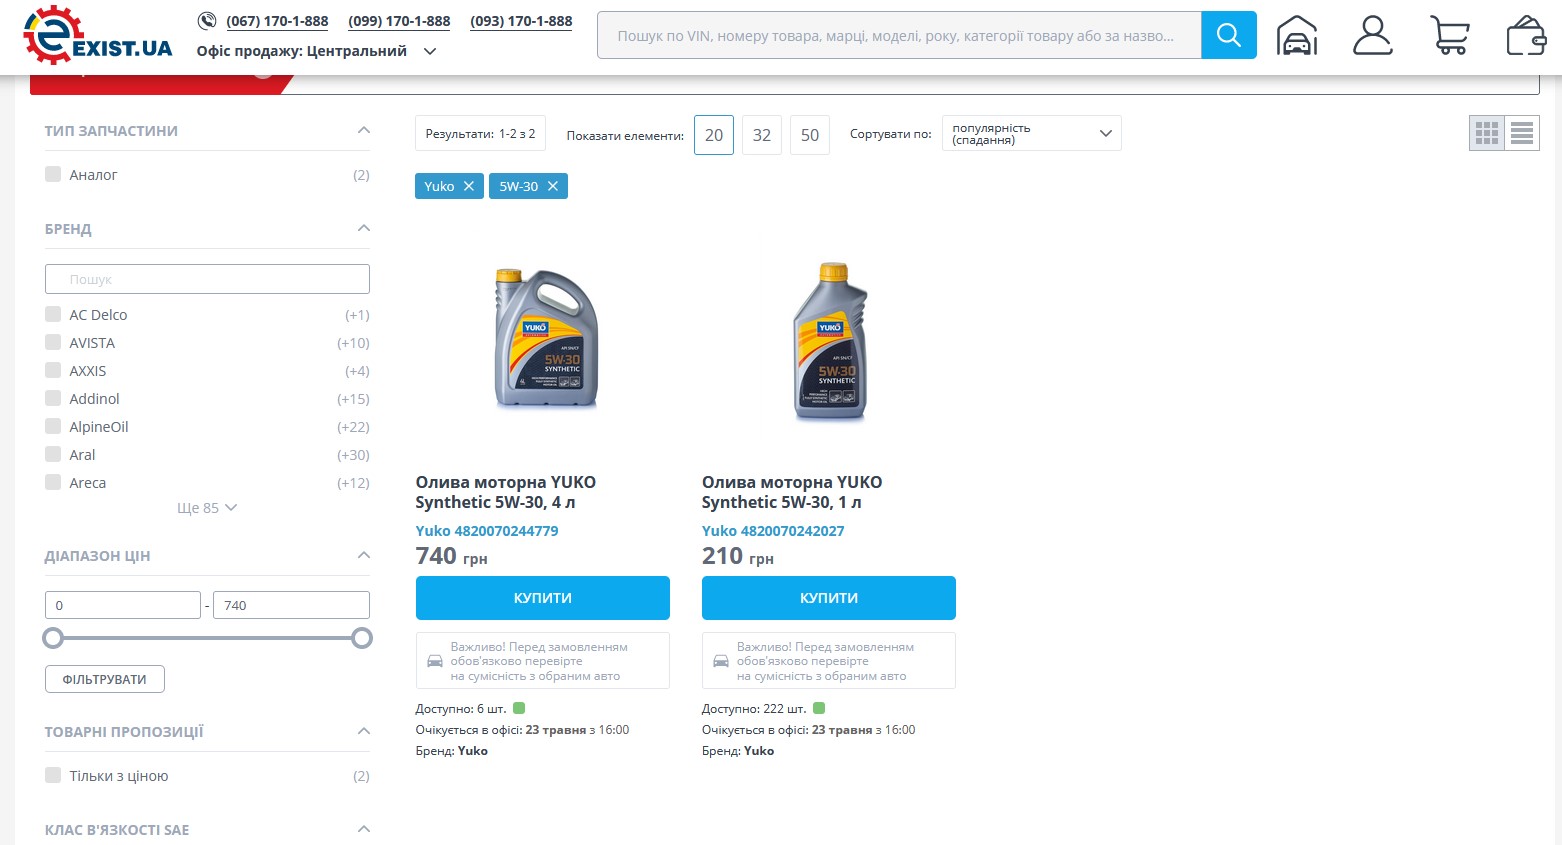This screenshot has height=845, width=1562.
Task: Click the maximum price slider handle
Action: pos(362,638)
